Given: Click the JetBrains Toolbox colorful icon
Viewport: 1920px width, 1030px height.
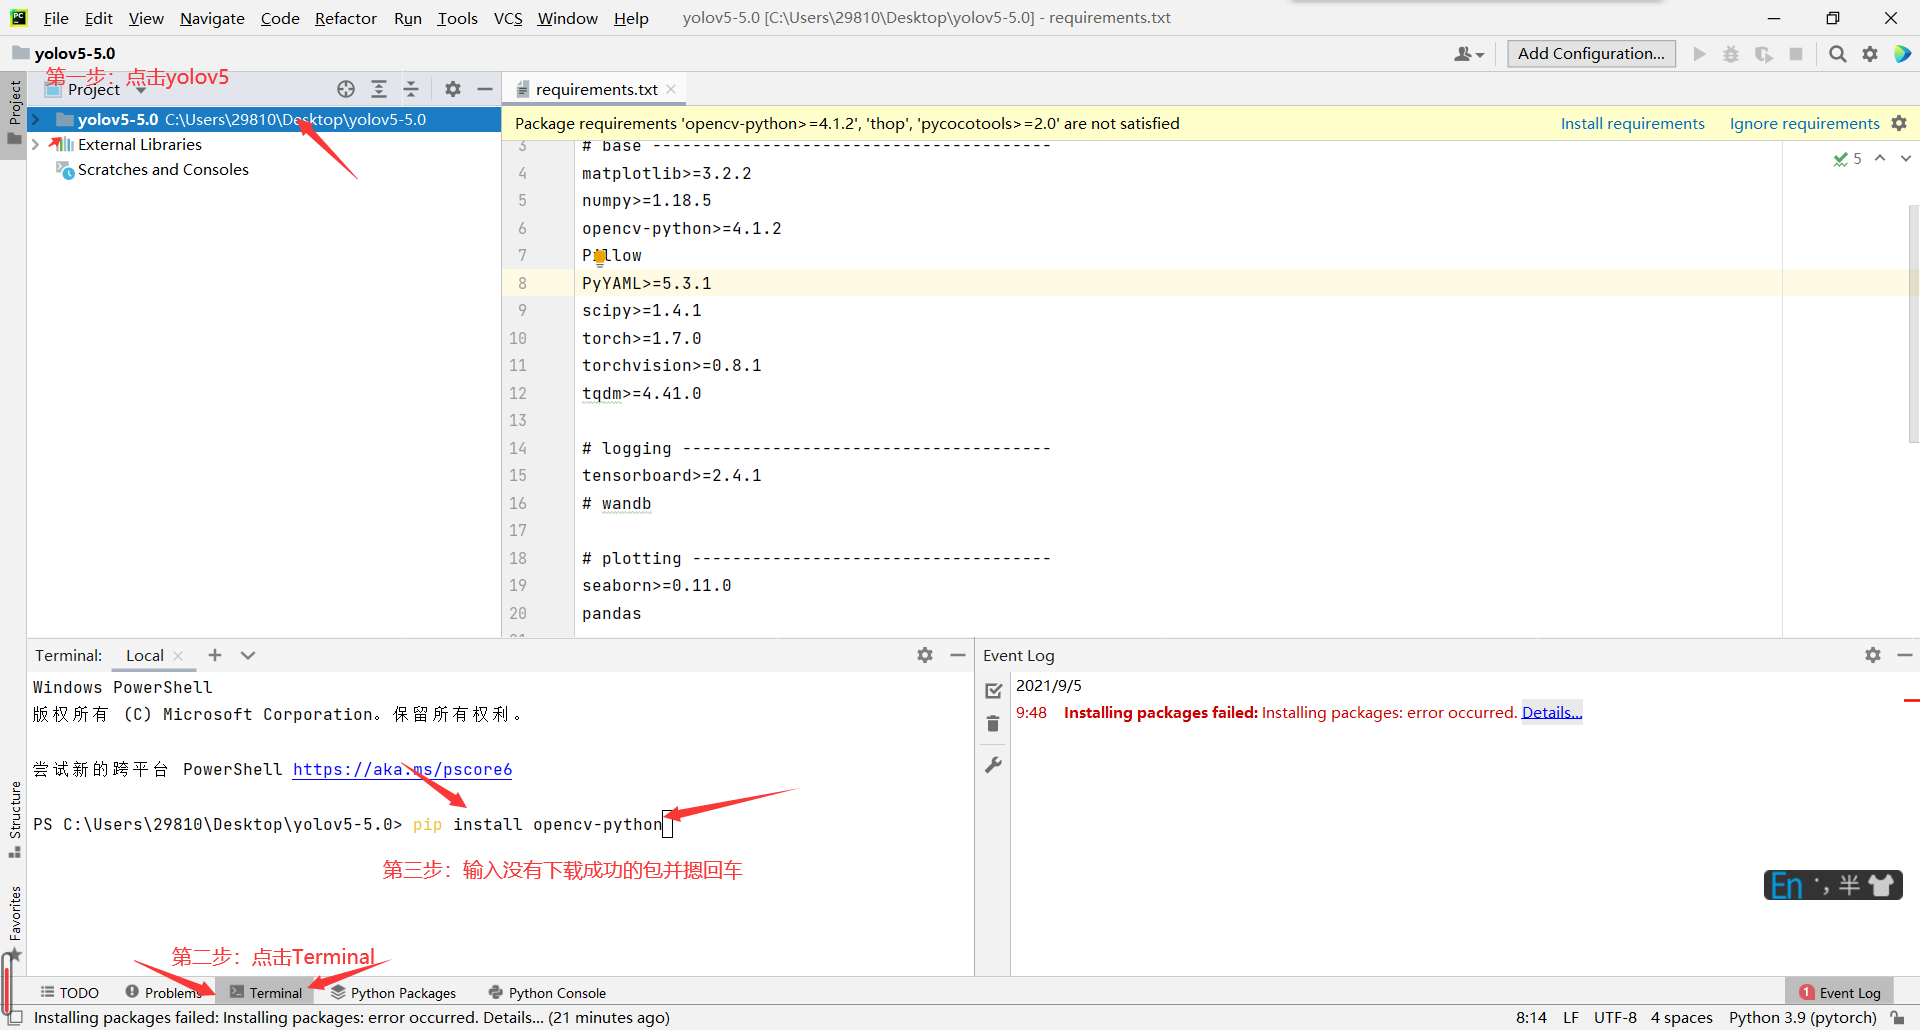Looking at the screenshot, I should pos(1902,54).
